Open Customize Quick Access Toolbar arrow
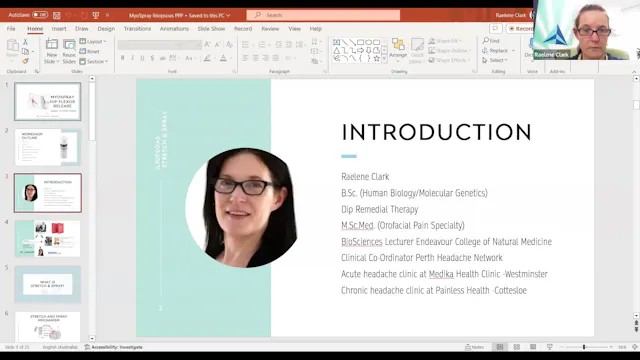Viewport: 640px width, 360px height. (107, 16)
